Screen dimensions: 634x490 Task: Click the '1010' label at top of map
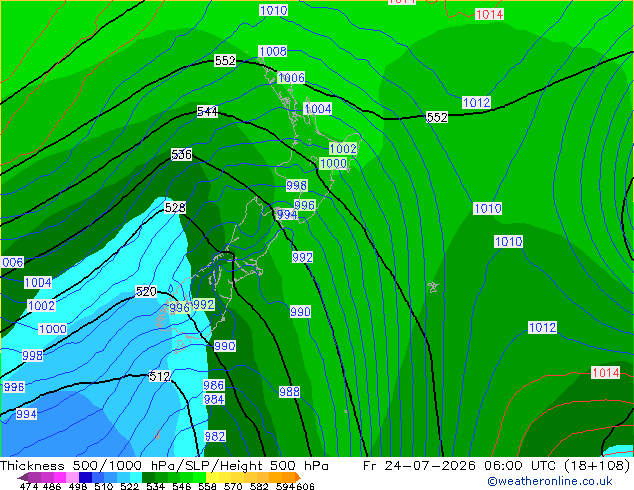pos(273,10)
